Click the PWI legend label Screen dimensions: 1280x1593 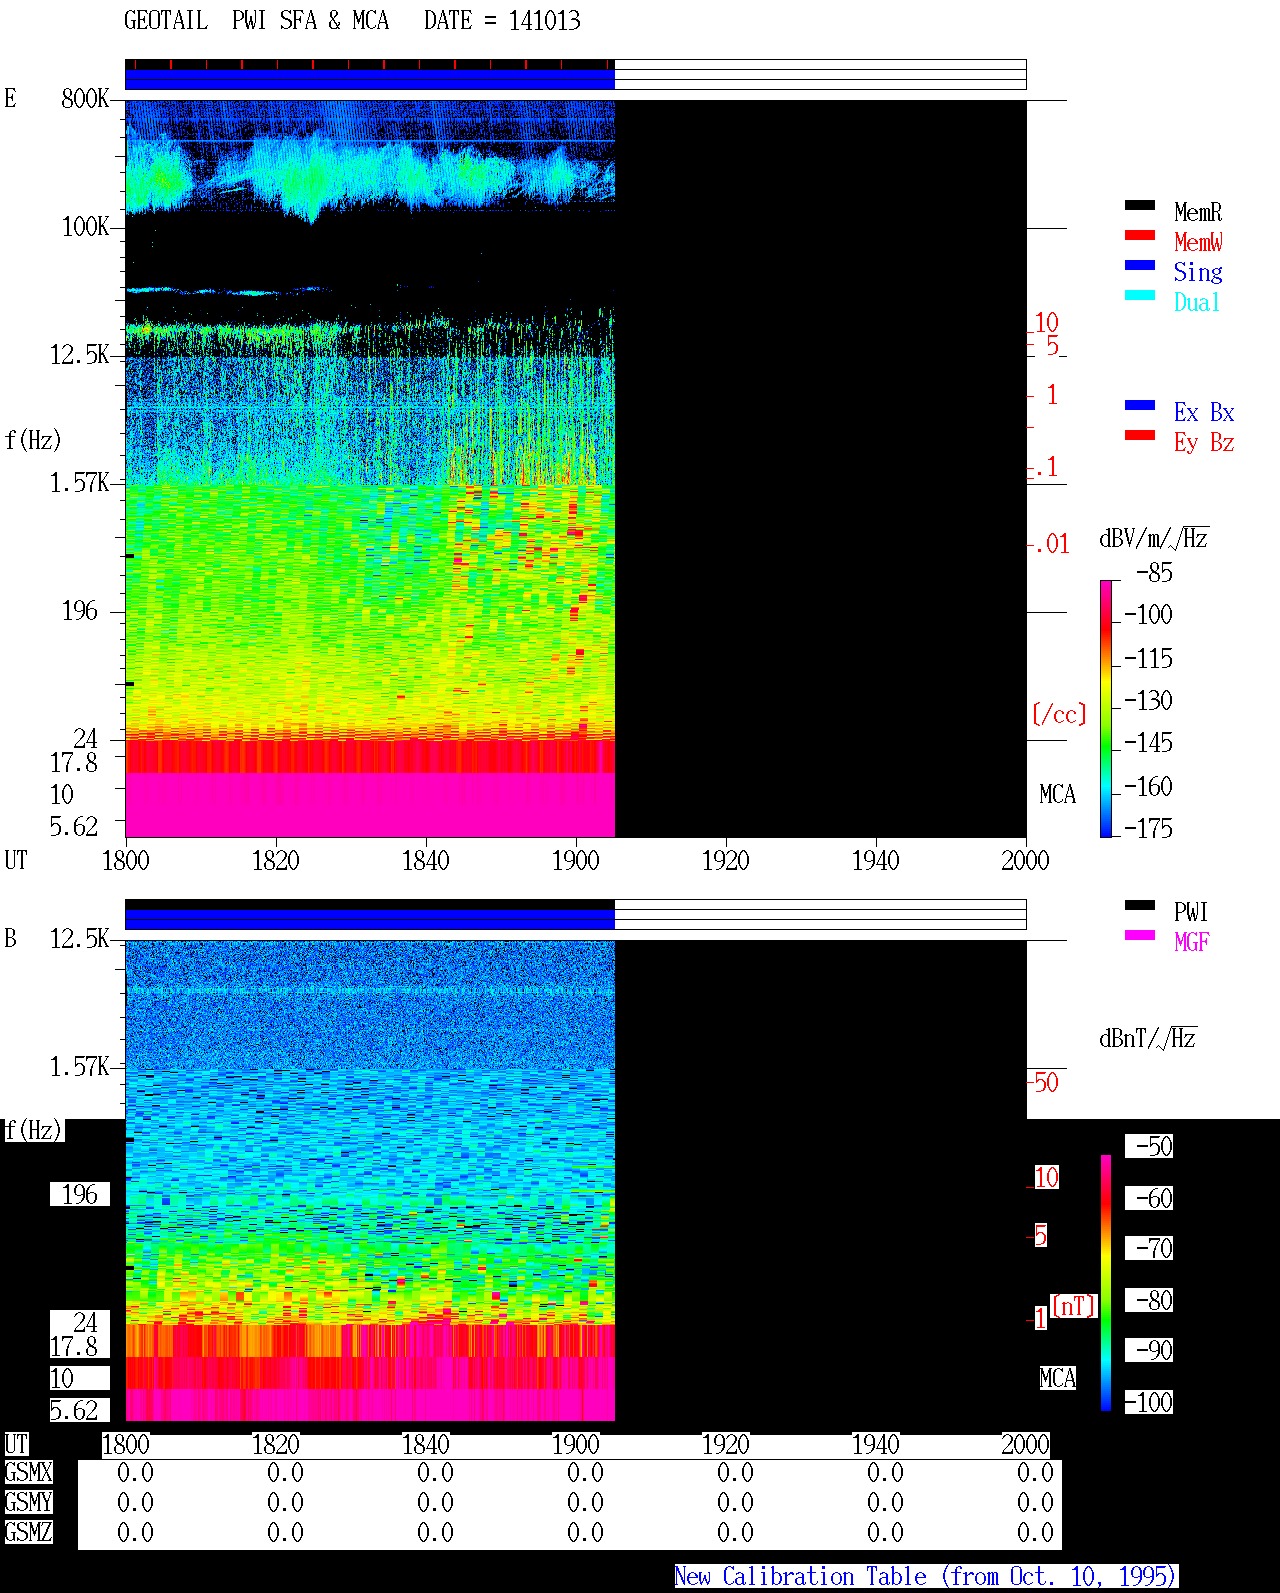coord(1191,912)
